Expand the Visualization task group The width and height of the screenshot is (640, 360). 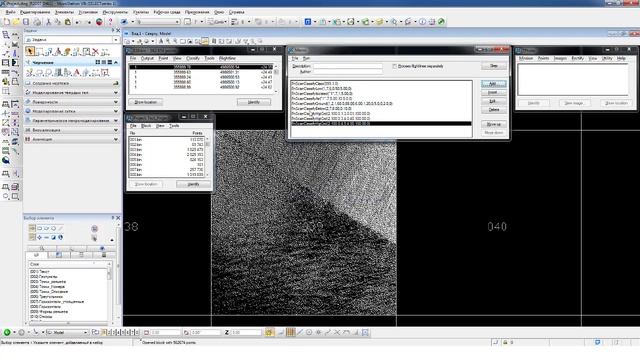72,130
